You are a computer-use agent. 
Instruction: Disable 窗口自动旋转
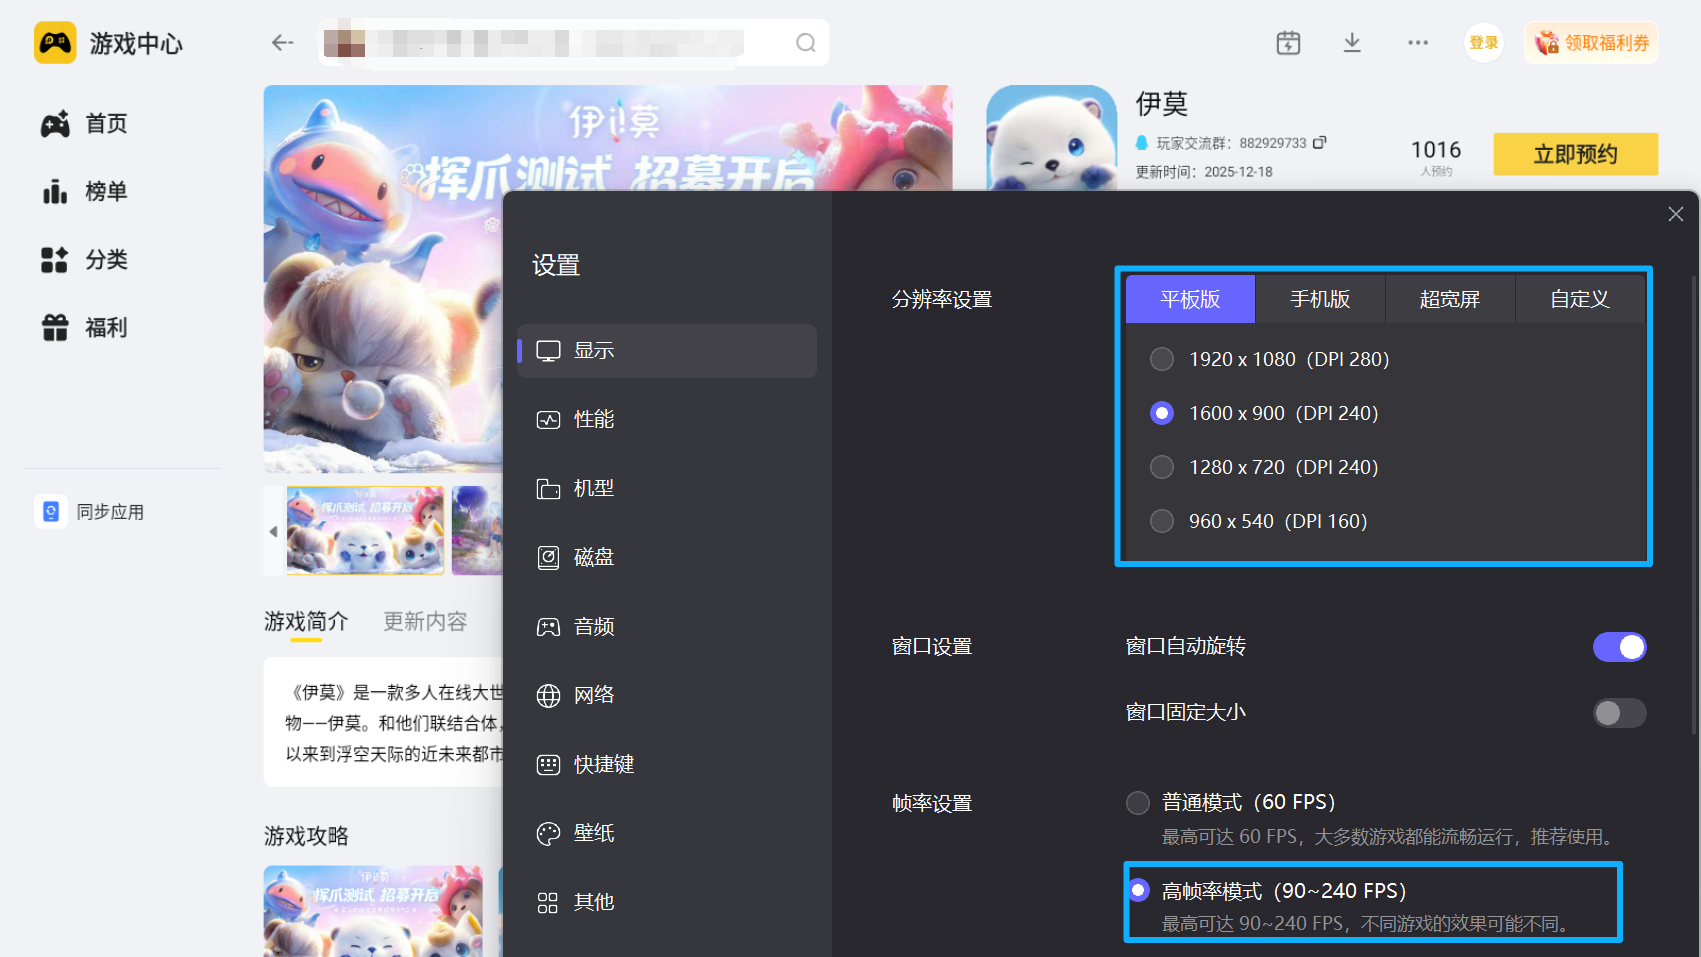(x=1619, y=646)
